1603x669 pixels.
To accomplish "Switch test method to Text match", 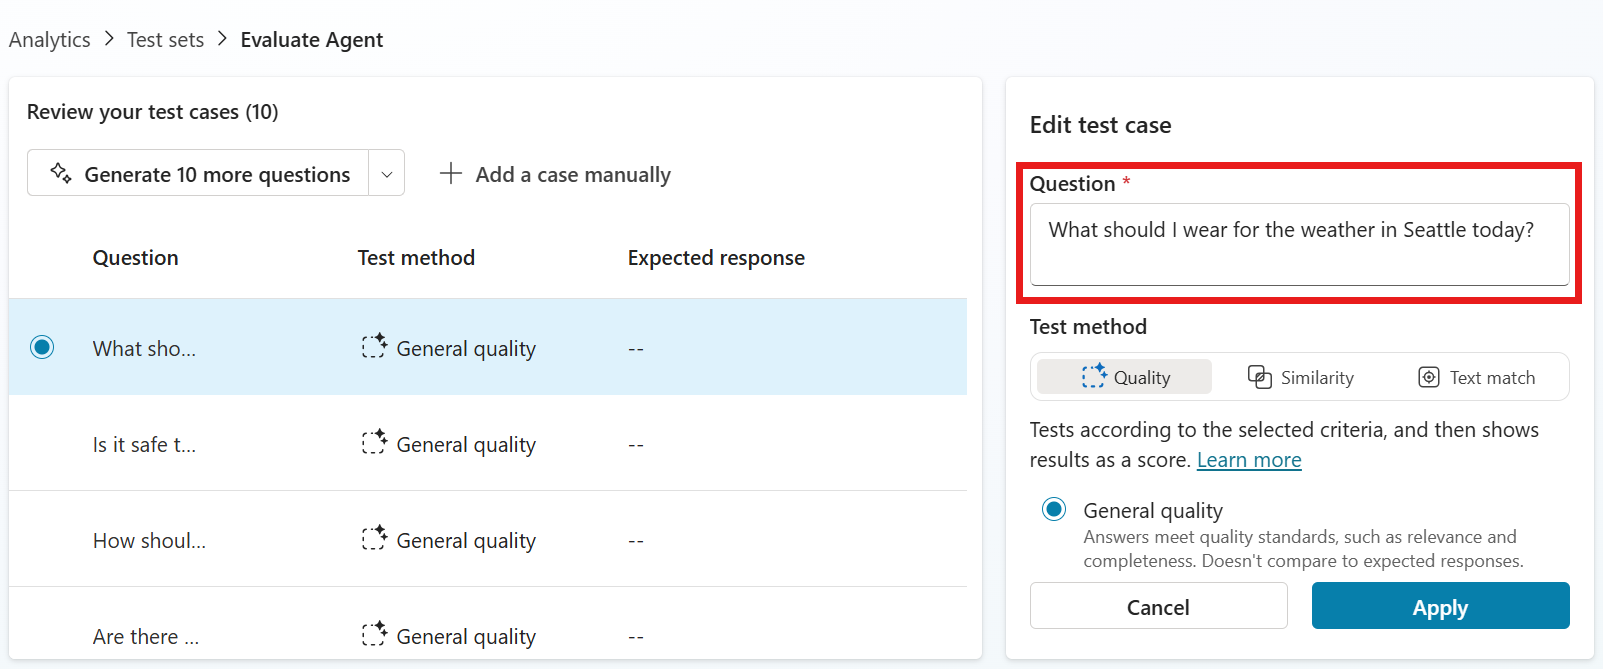I will (x=1477, y=377).
